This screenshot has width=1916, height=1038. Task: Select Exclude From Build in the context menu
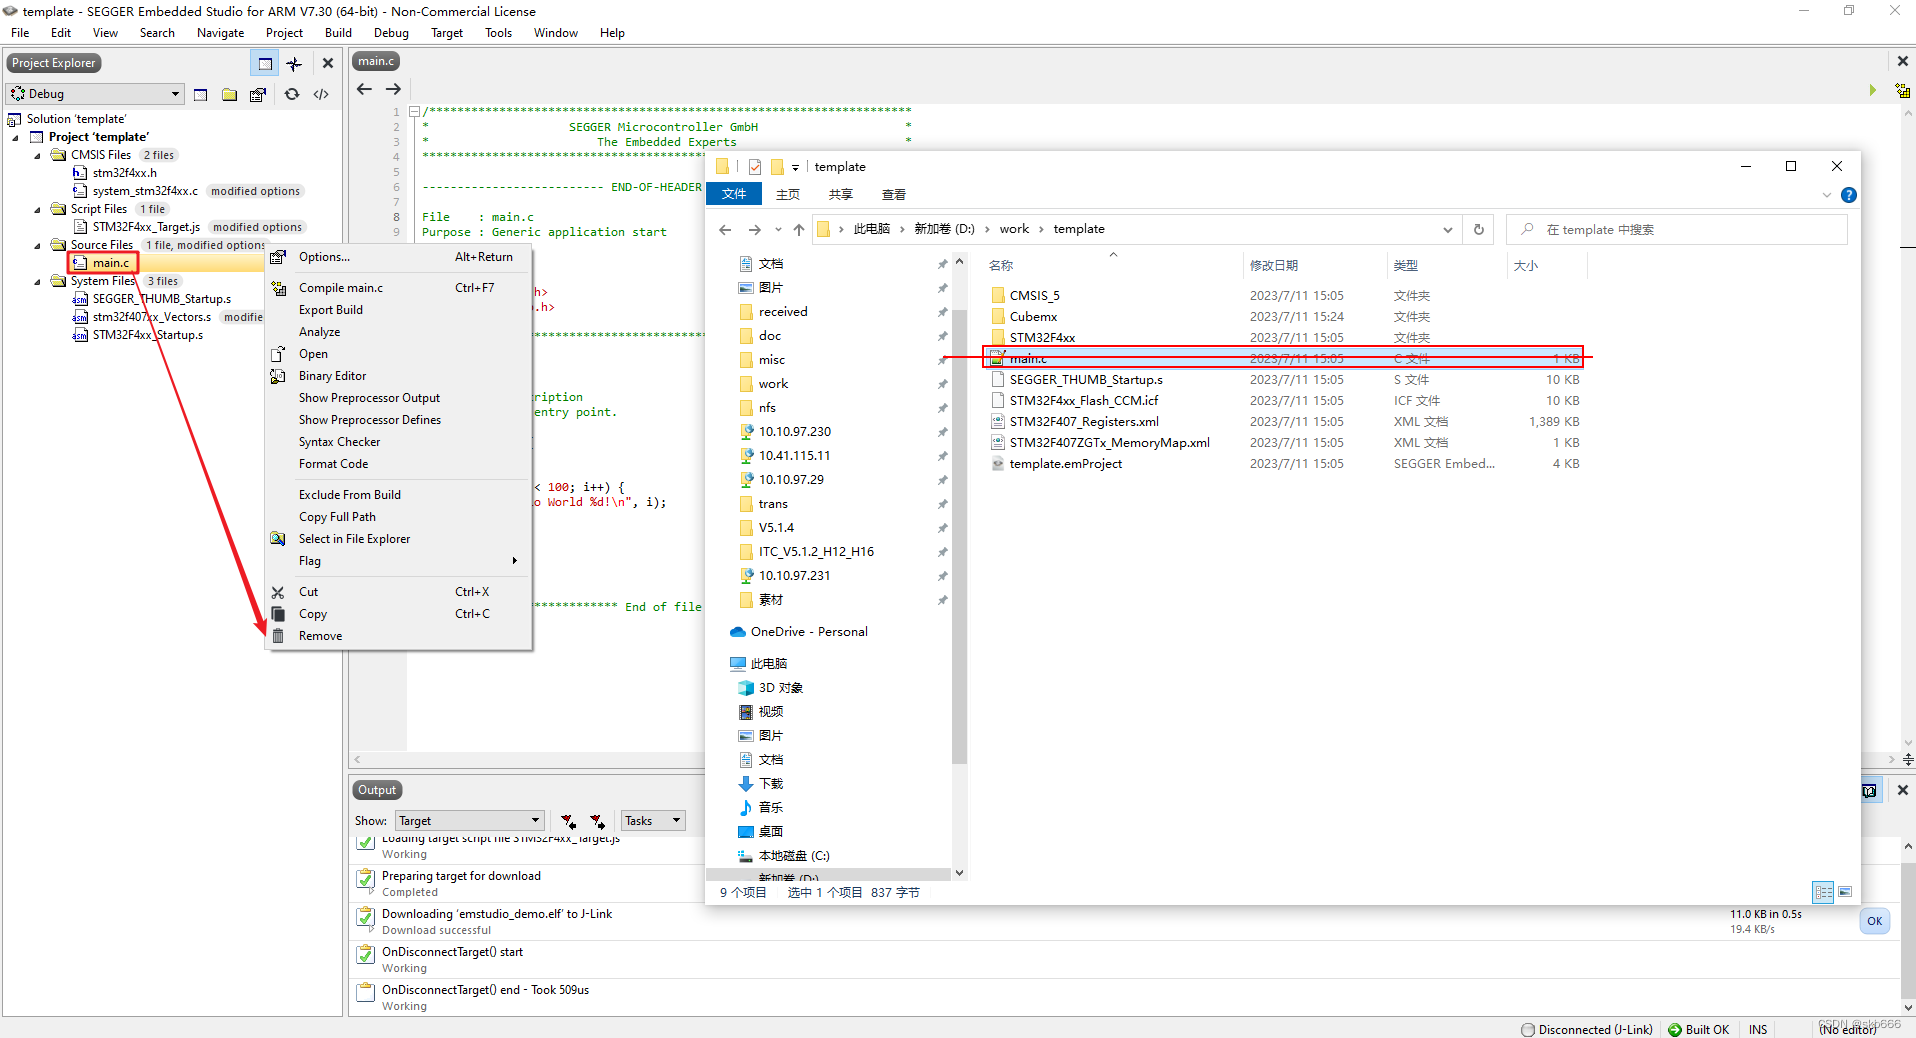pos(351,493)
